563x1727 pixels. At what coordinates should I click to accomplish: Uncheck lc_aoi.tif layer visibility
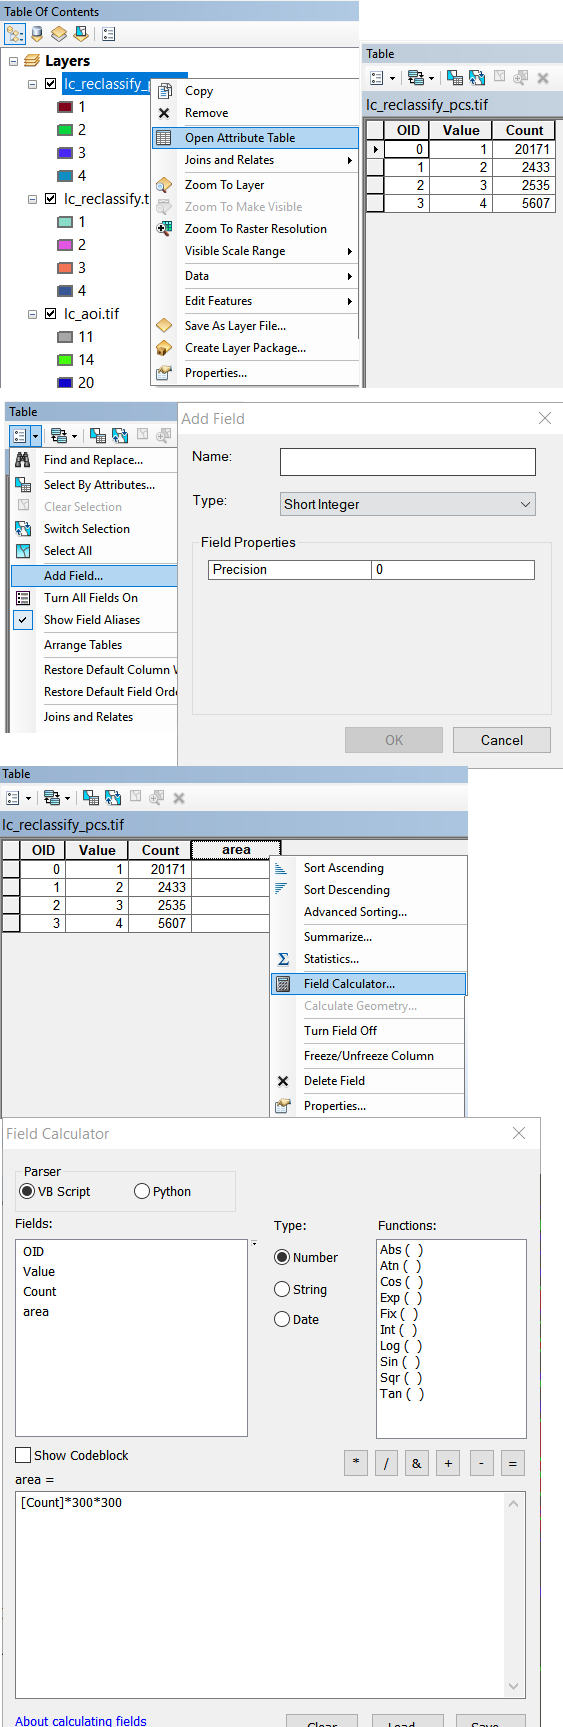(51, 314)
